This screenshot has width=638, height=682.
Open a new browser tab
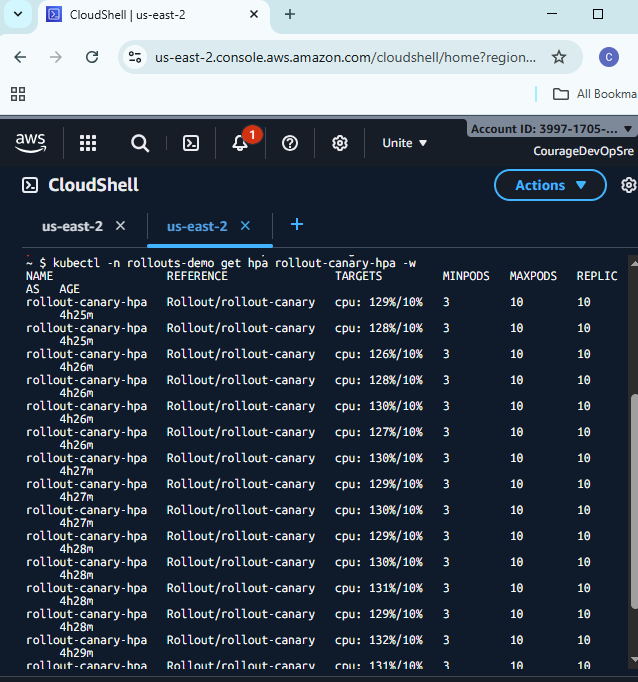coord(290,14)
